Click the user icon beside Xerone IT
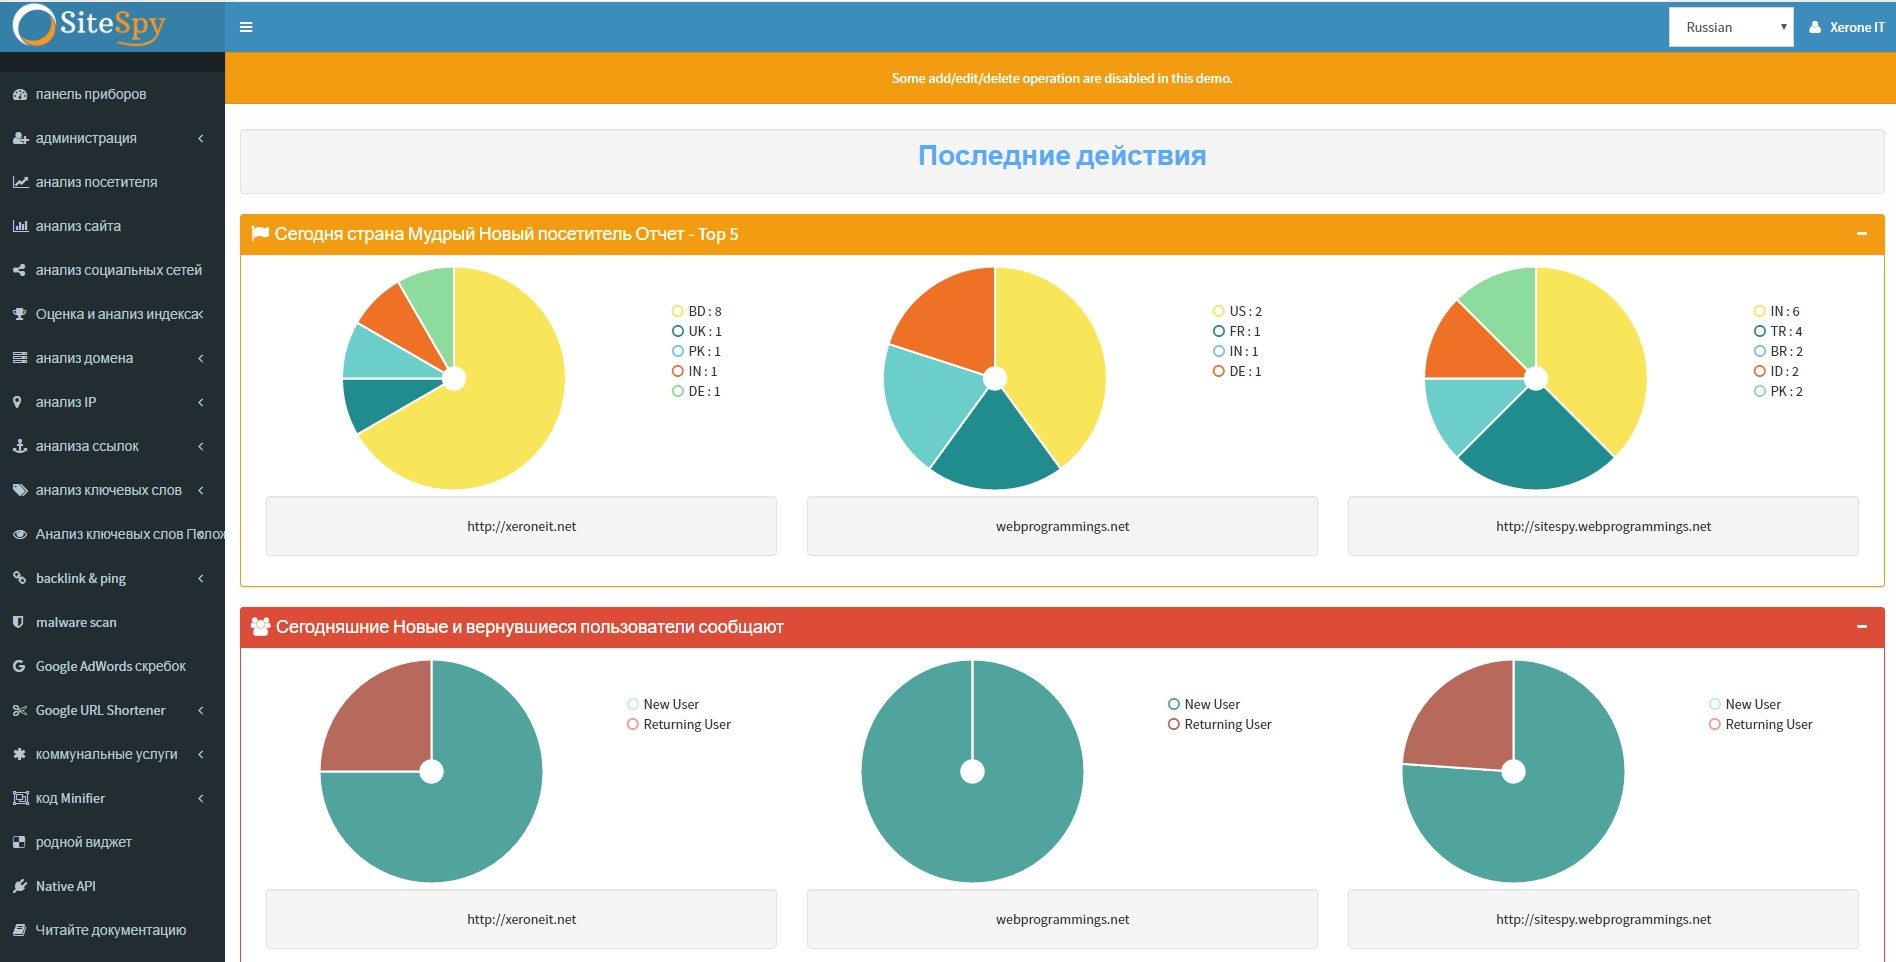 (x=1815, y=27)
